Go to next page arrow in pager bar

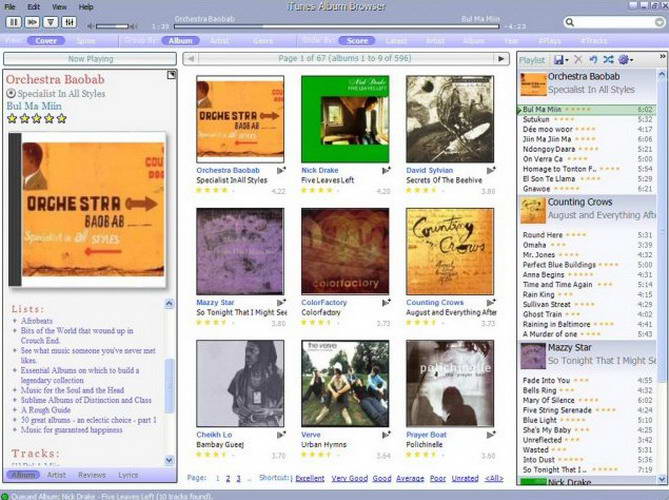pos(501,59)
